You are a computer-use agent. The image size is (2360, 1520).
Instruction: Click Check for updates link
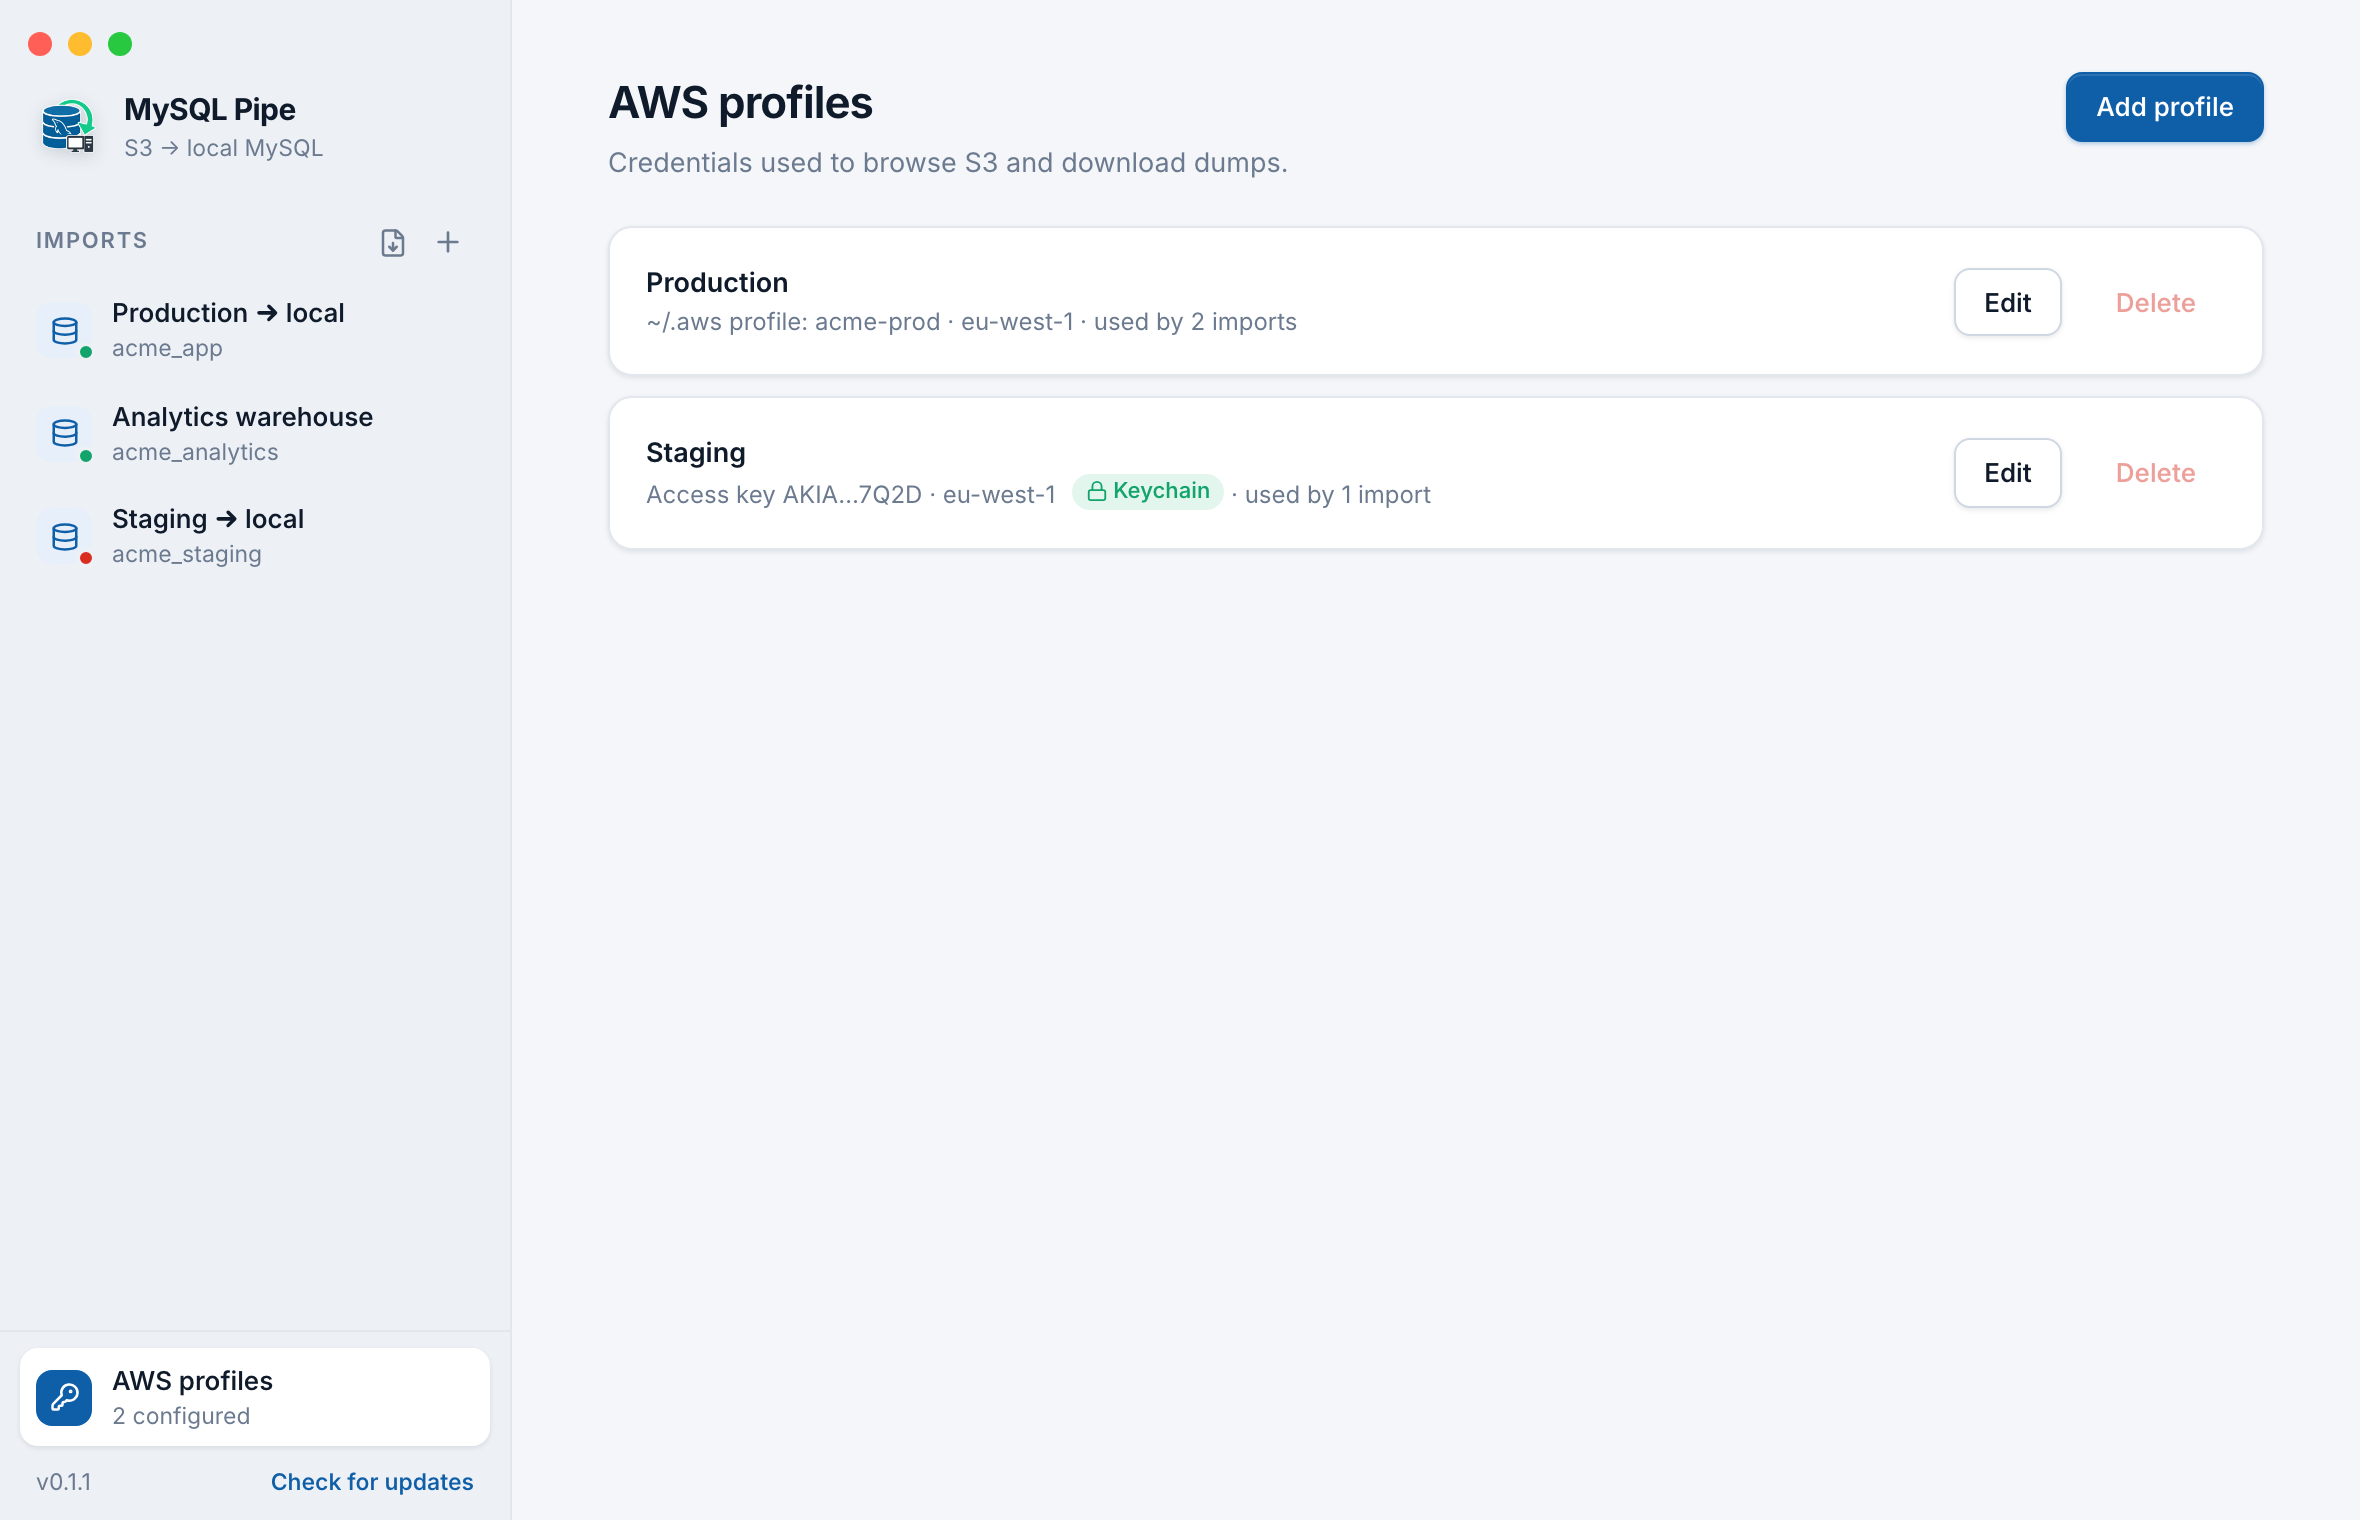tap(372, 1481)
